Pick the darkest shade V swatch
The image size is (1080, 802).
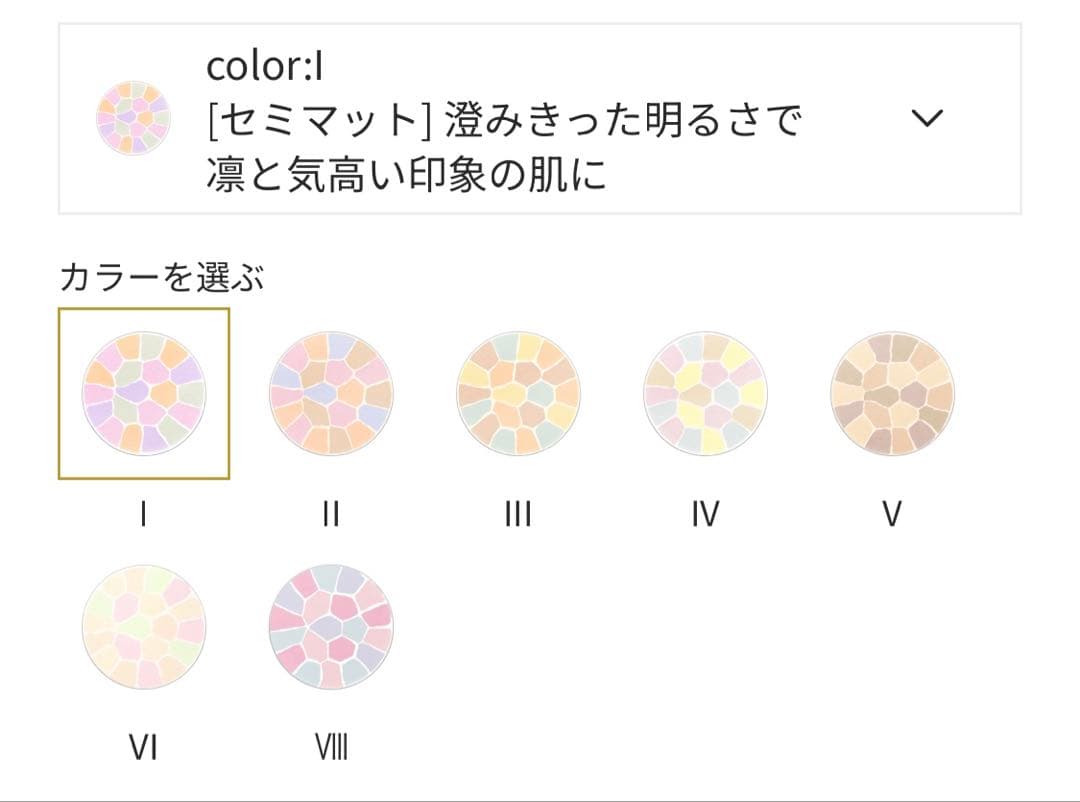893,393
